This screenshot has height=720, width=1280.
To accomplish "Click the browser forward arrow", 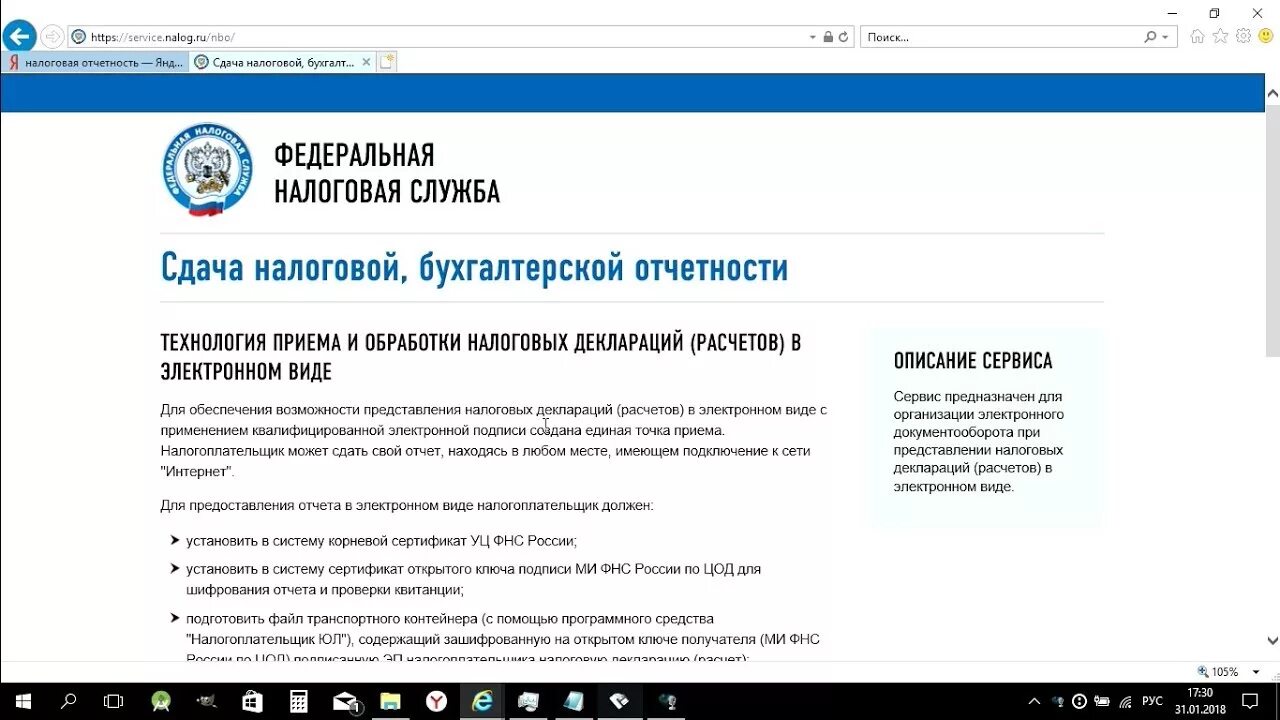I will pyautogui.click(x=52, y=37).
